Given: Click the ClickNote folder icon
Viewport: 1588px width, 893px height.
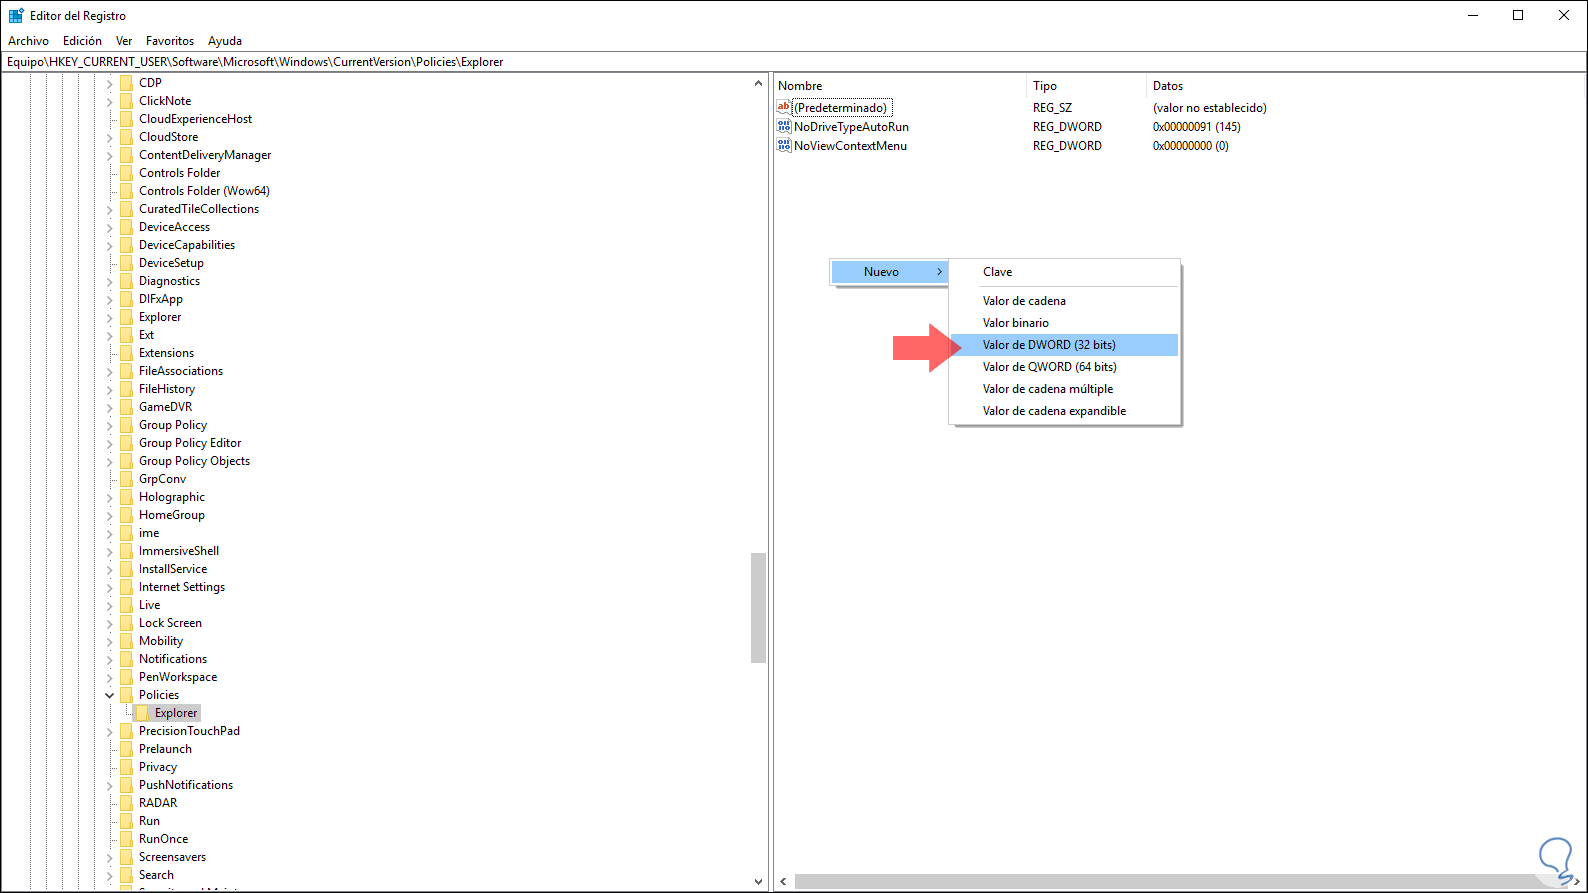Looking at the screenshot, I should tap(126, 101).
